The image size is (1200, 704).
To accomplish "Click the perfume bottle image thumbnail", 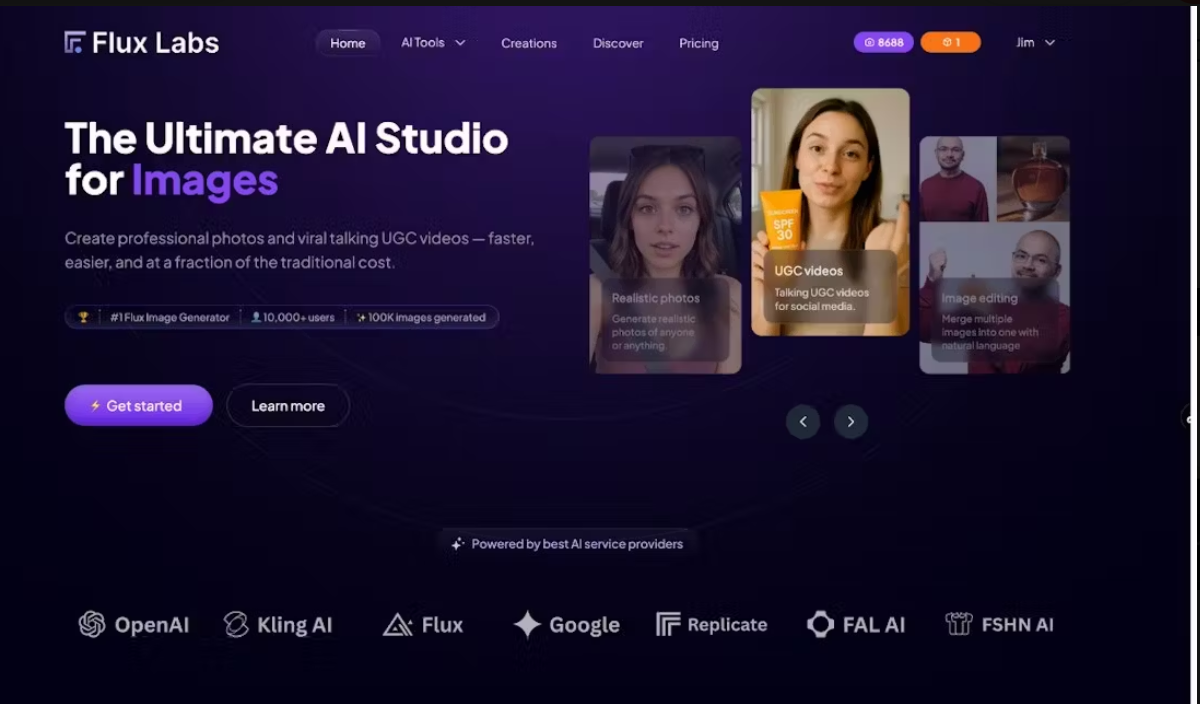I will (x=1033, y=179).
